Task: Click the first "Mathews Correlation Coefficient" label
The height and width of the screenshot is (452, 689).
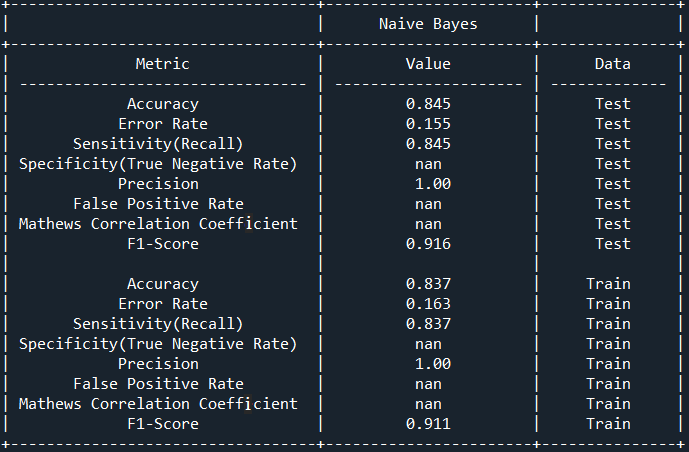Action: pos(158,224)
